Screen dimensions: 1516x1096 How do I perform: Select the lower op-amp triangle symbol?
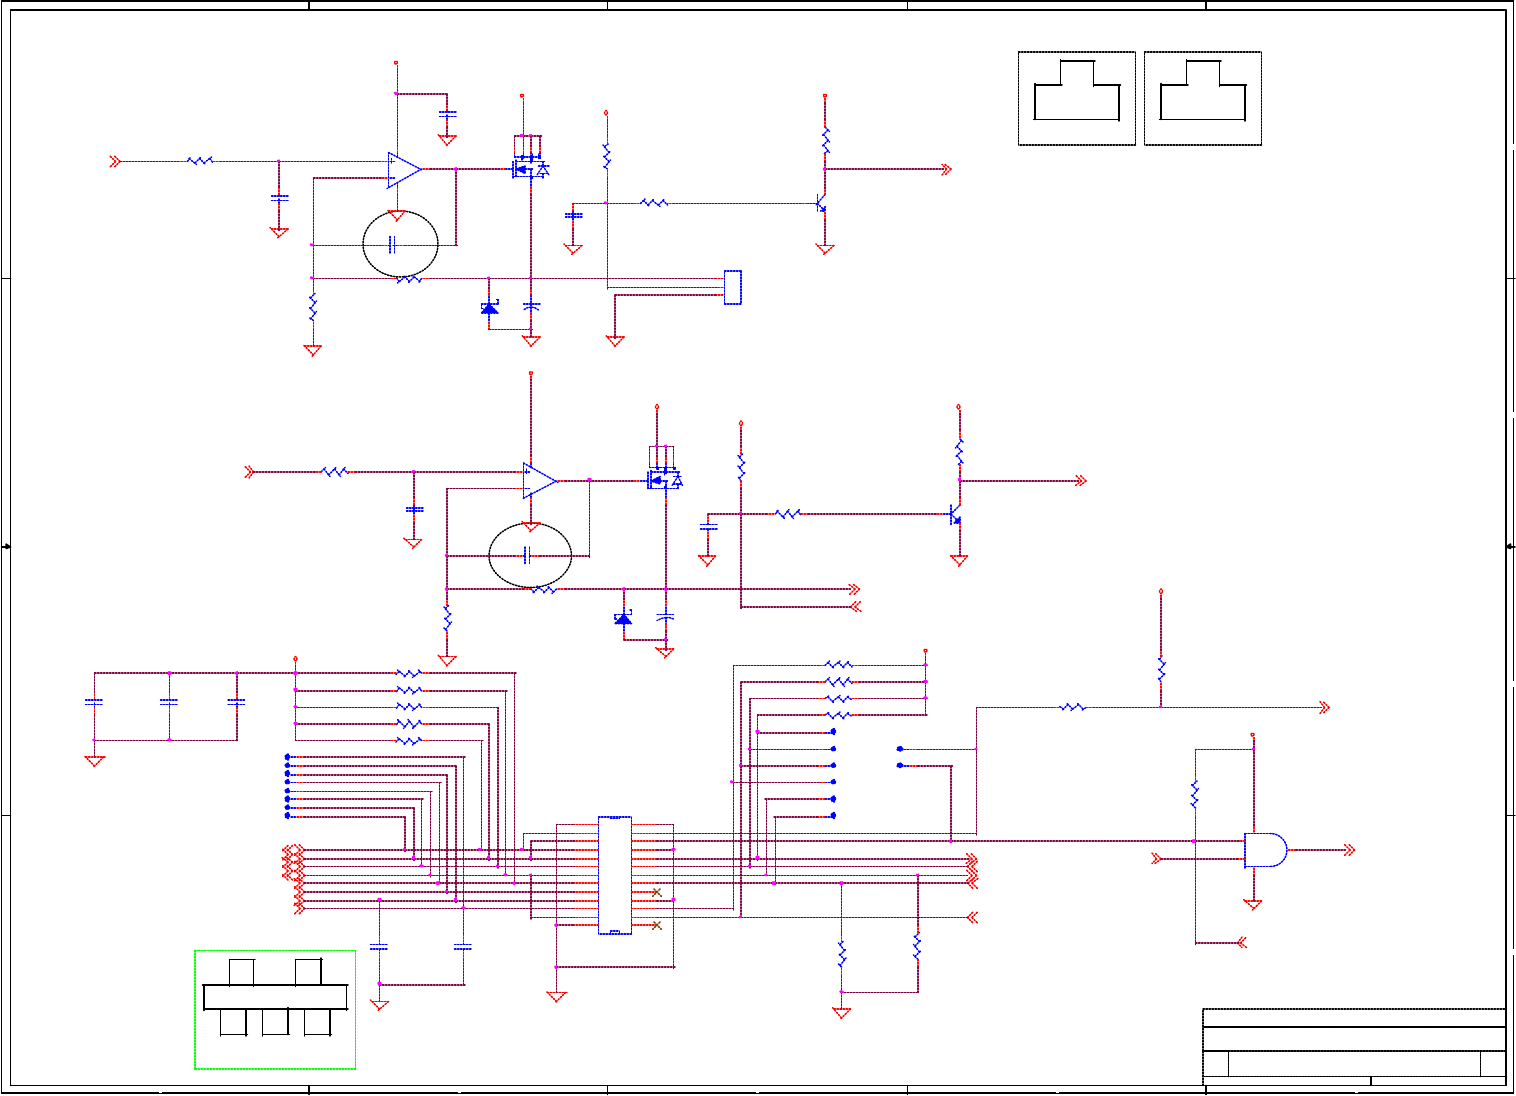tap(540, 481)
